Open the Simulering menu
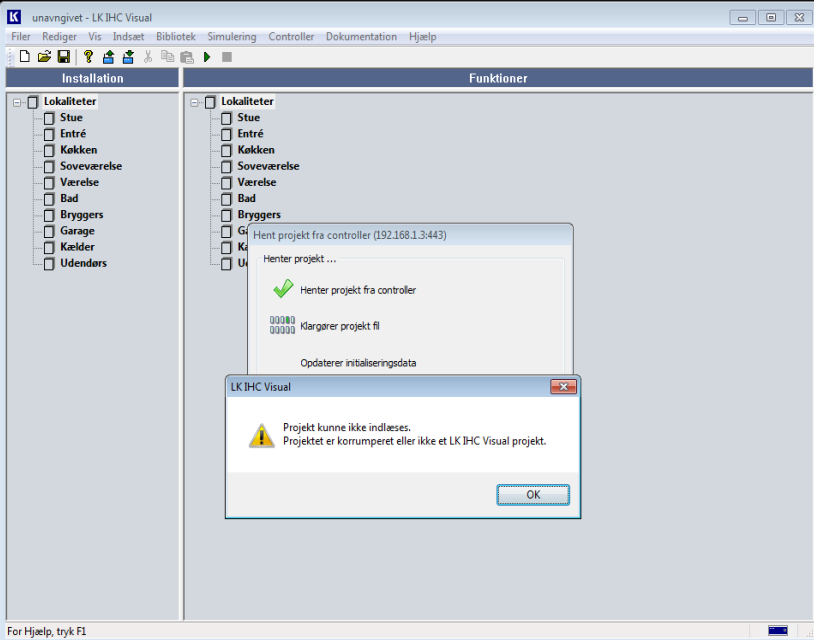The width and height of the screenshot is (814, 640). pos(231,37)
